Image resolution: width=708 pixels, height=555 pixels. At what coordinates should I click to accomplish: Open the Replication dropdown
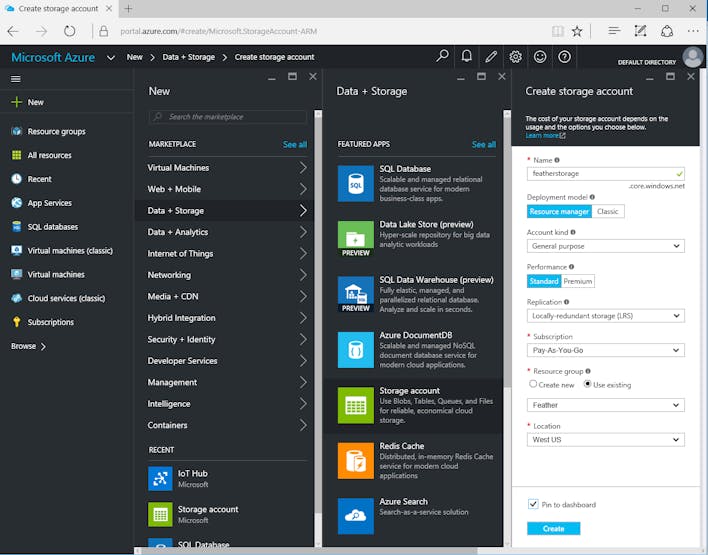[x=606, y=316]
